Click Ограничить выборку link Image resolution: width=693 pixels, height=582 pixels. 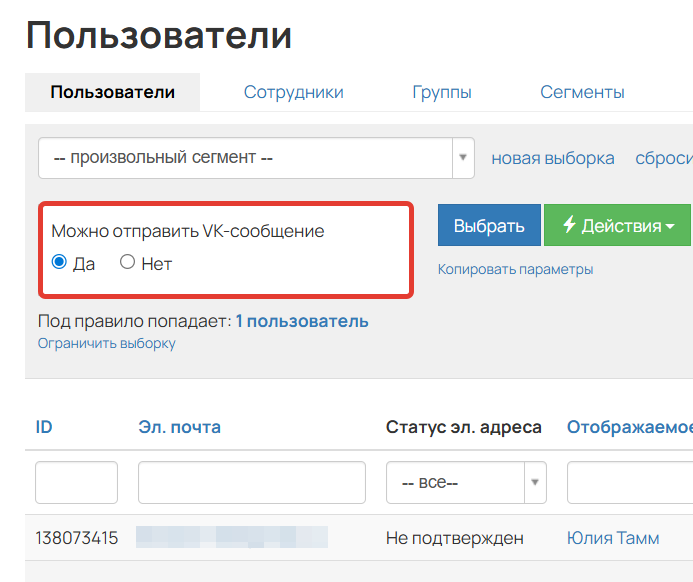point(107,343)
